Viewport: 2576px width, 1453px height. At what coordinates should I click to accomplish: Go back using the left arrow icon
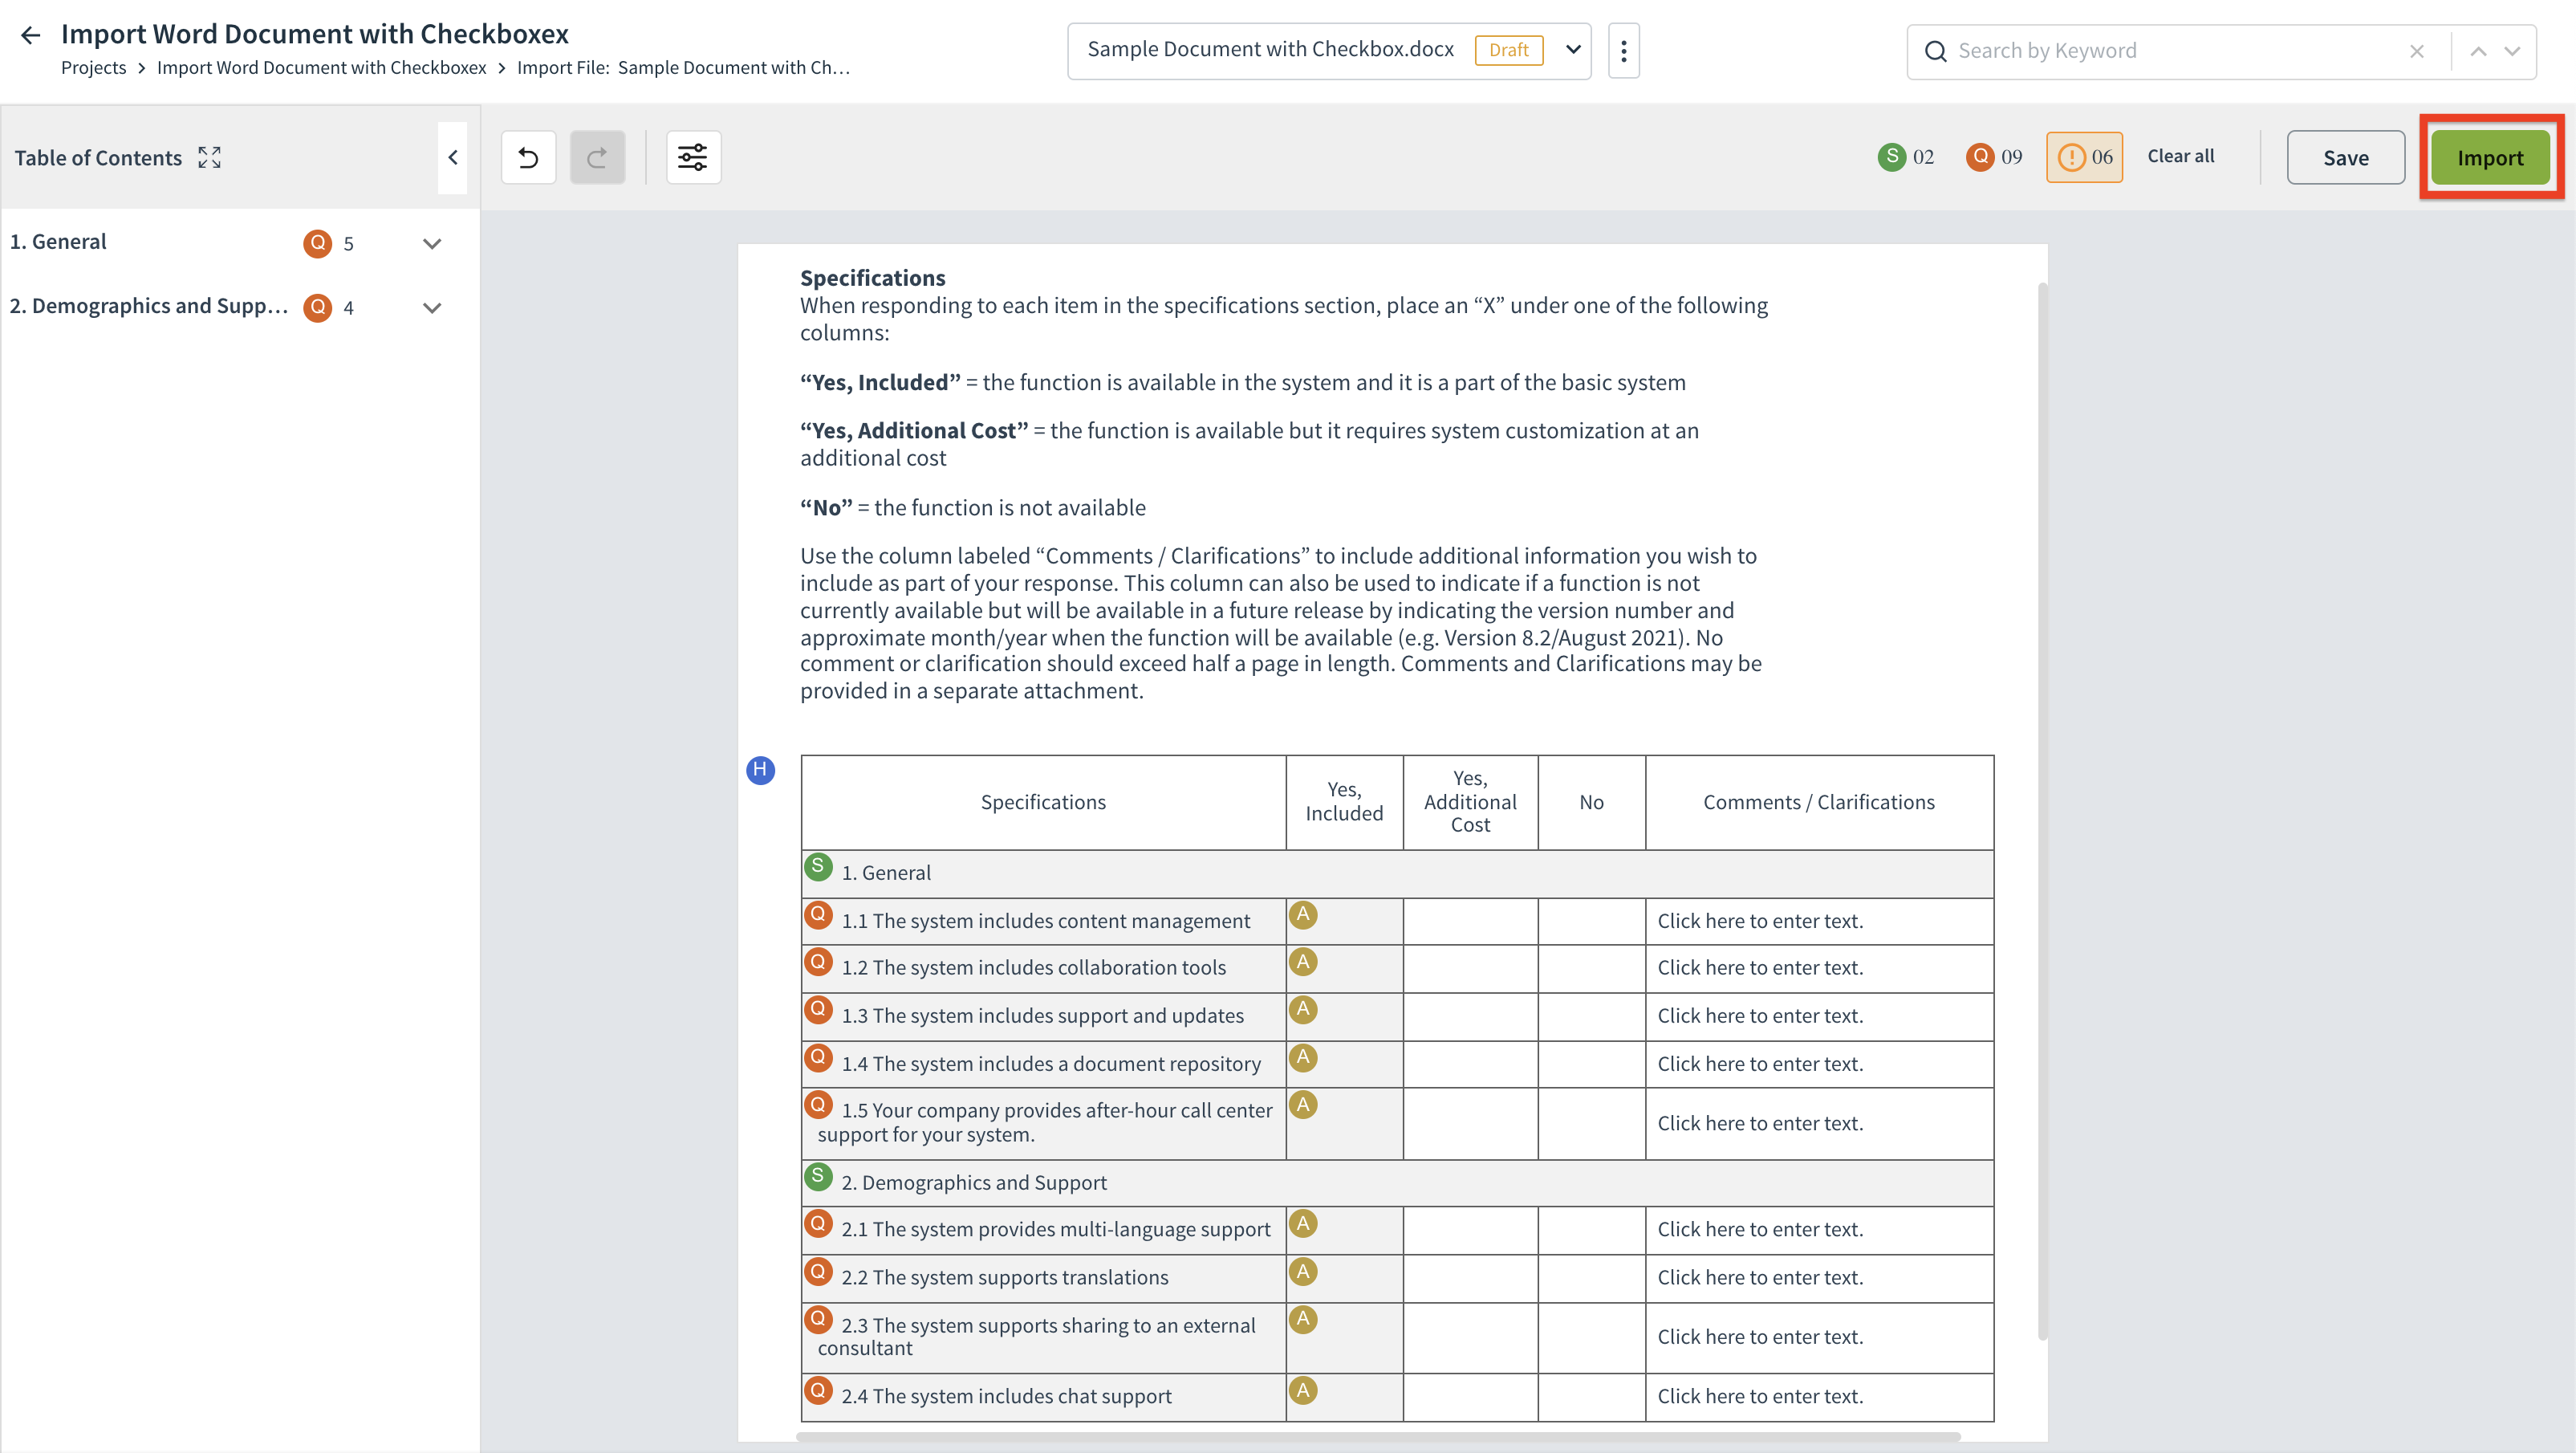point(31,35)
